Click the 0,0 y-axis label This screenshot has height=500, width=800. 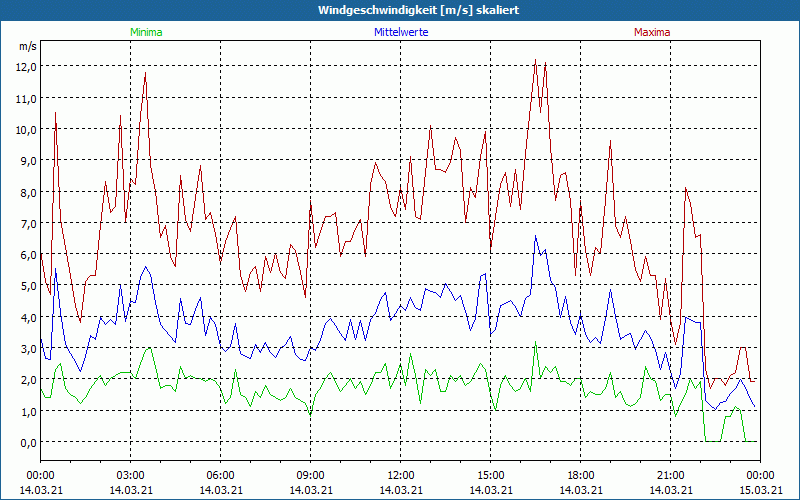tap(30, 443)
